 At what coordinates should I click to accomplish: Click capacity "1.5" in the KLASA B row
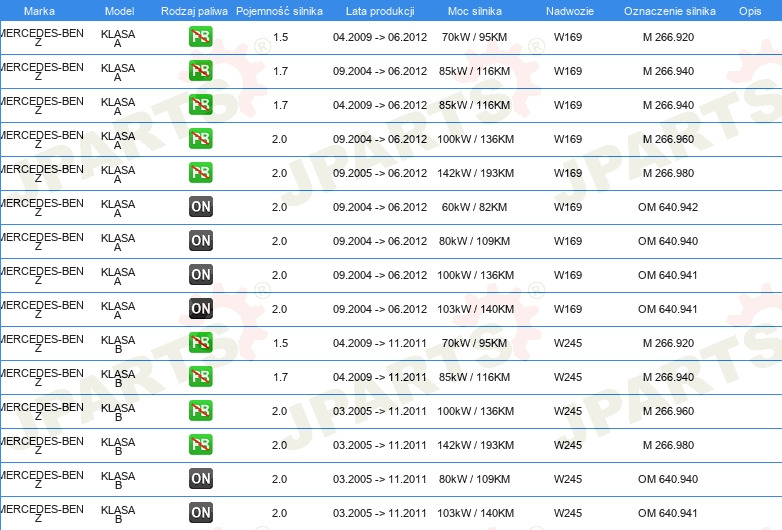pos(280,343)
